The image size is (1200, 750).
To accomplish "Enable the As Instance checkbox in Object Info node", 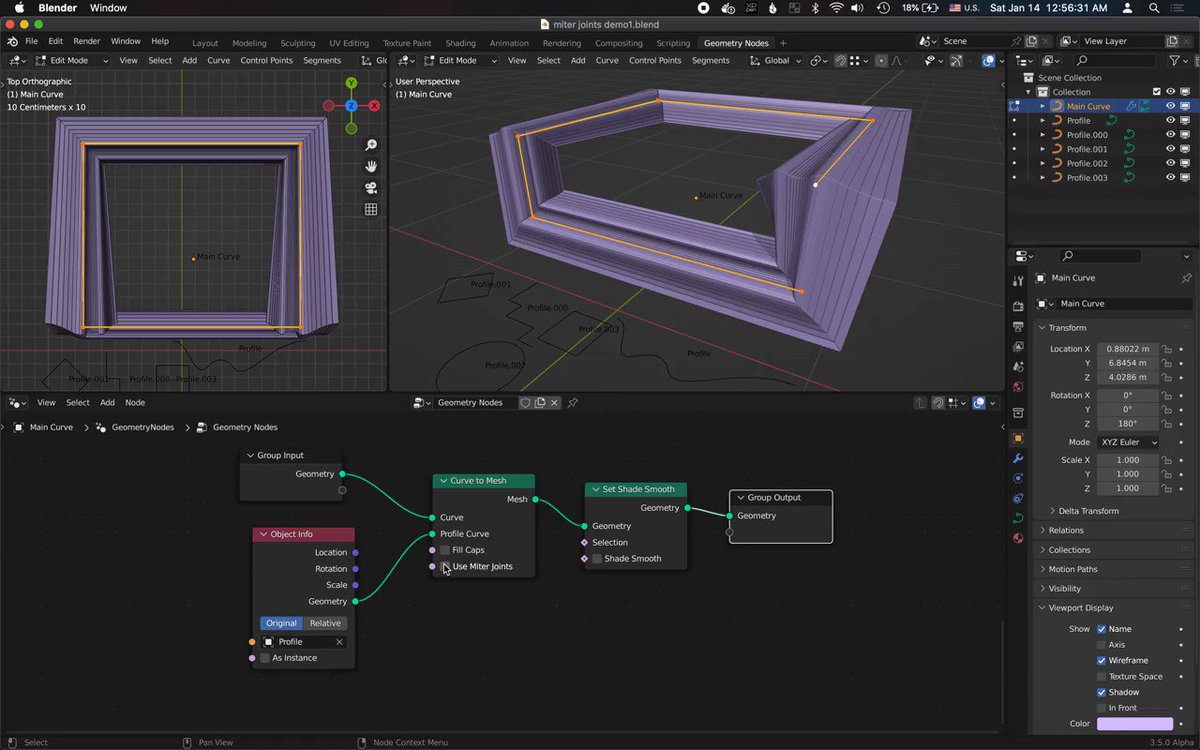I will click(x=265, y=658).
